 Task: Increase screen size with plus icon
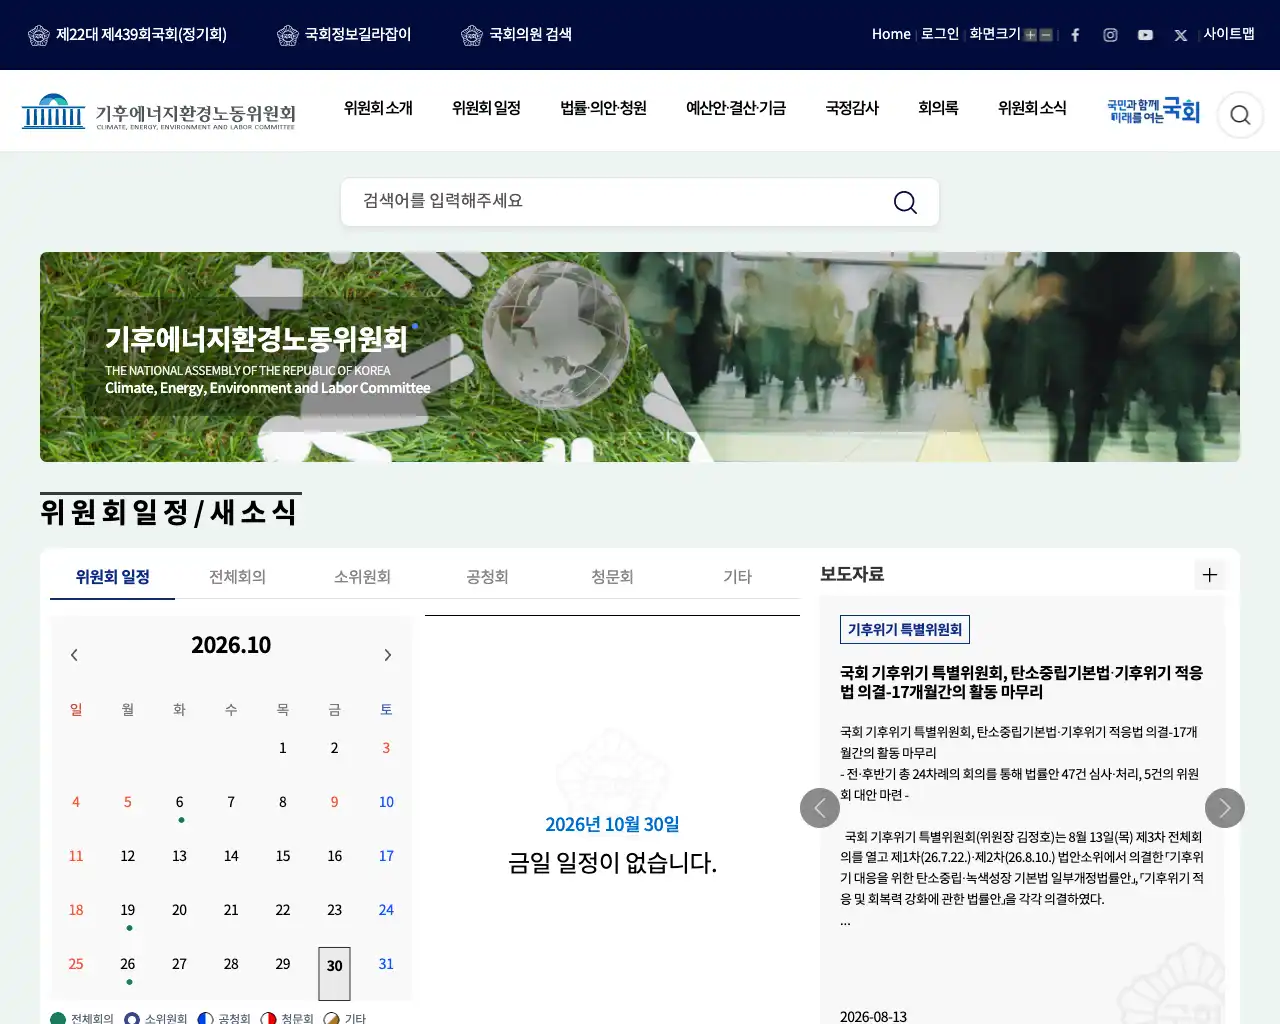pos(1030,35)
